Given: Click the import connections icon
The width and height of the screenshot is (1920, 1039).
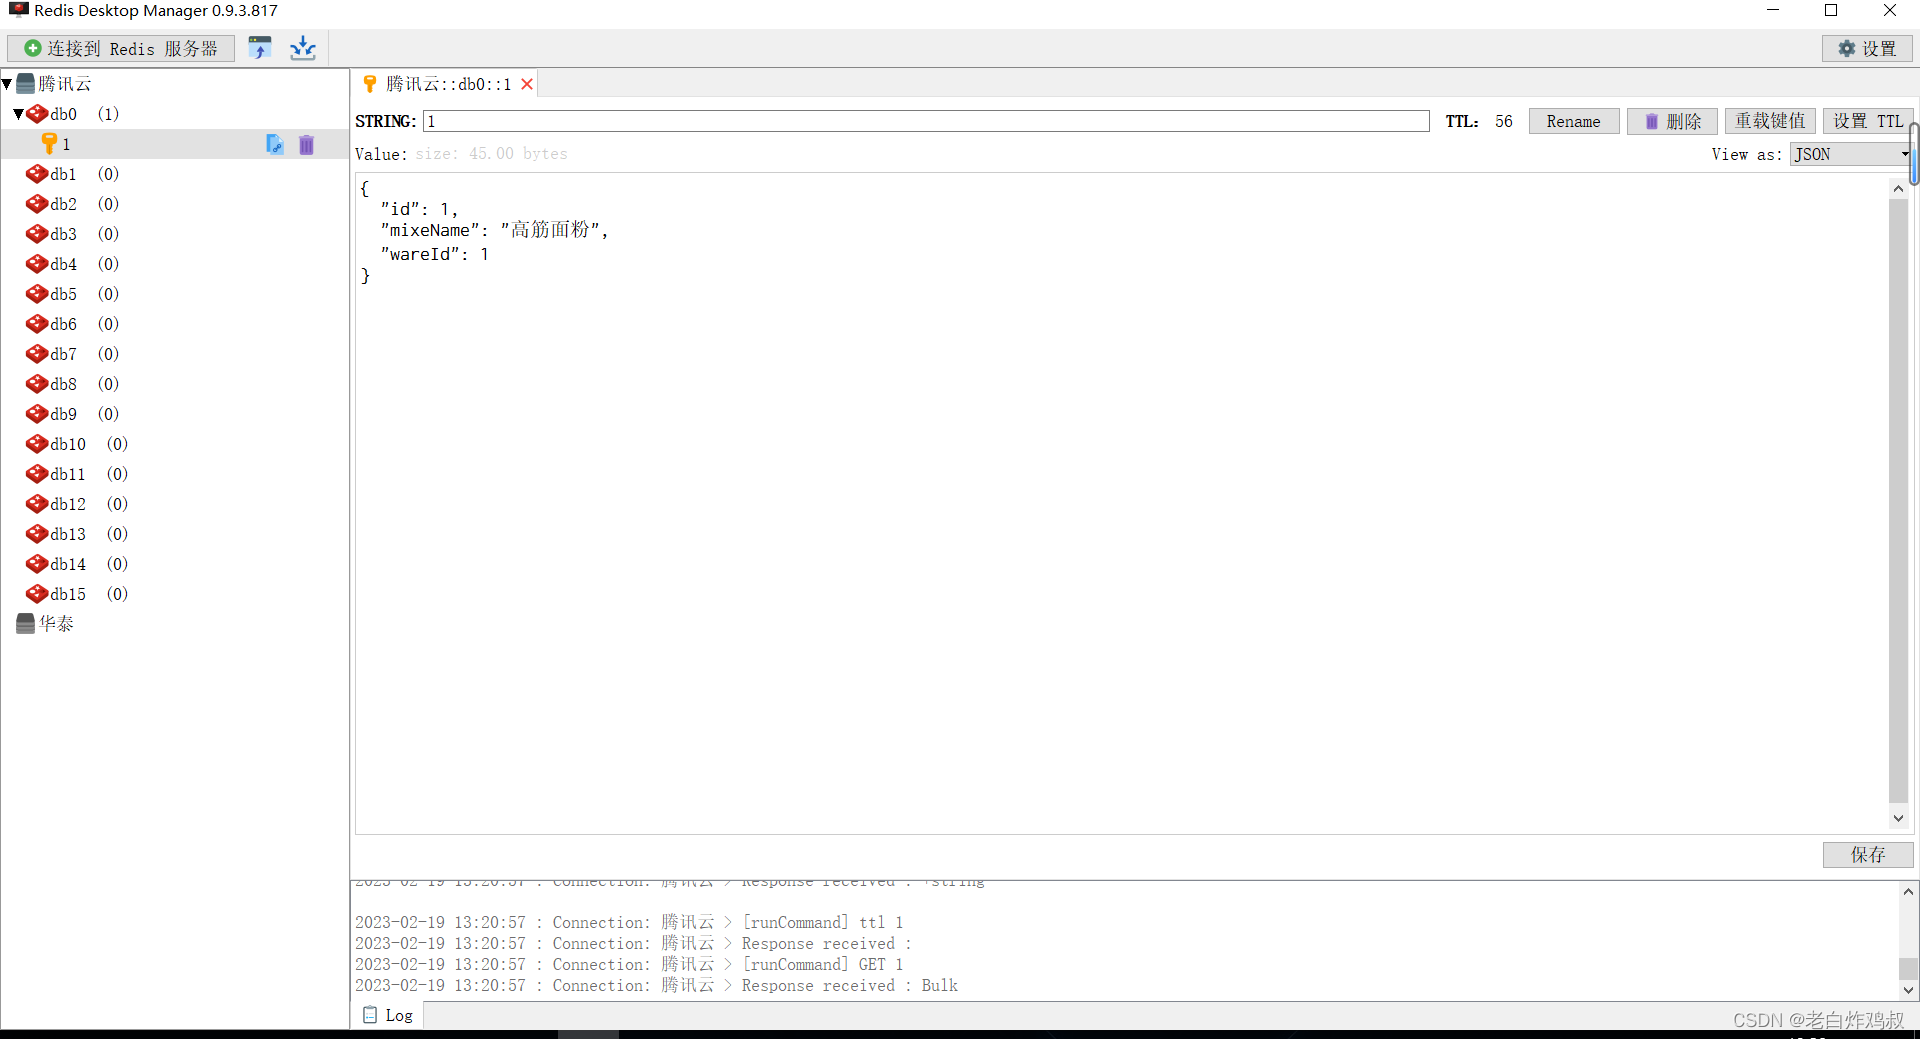Looking at the screenshot, I should pos(260,48).
